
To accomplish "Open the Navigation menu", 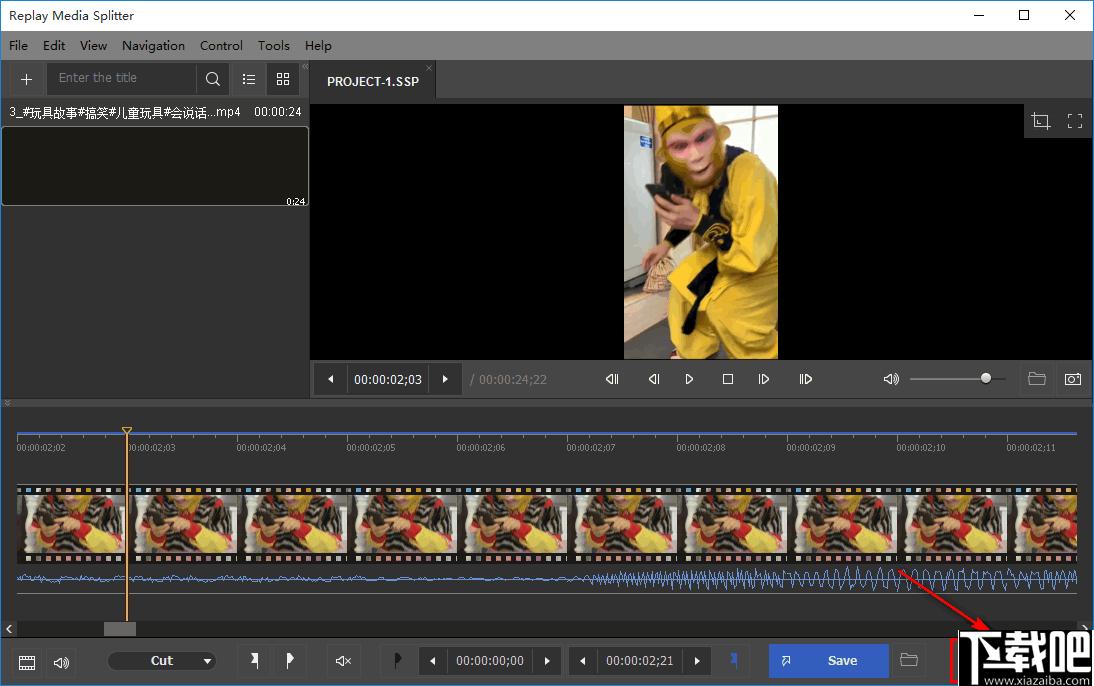I will [153, 45].
